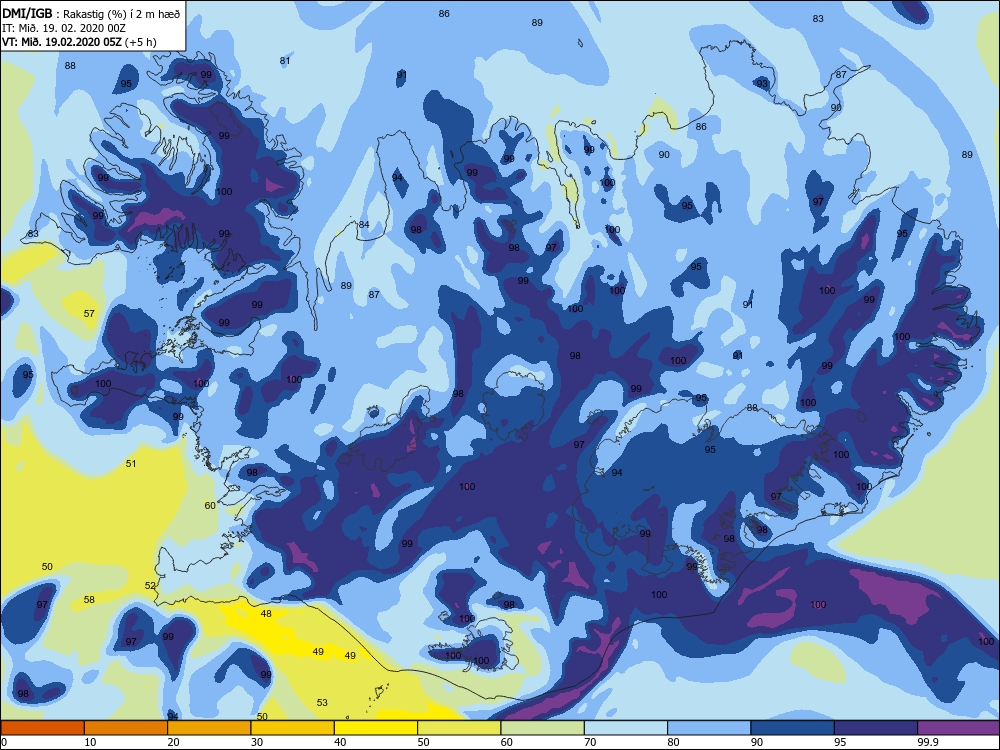Choose the medium blue 80–90 legend swatch
1000x750 pixels.
point(709,728)
